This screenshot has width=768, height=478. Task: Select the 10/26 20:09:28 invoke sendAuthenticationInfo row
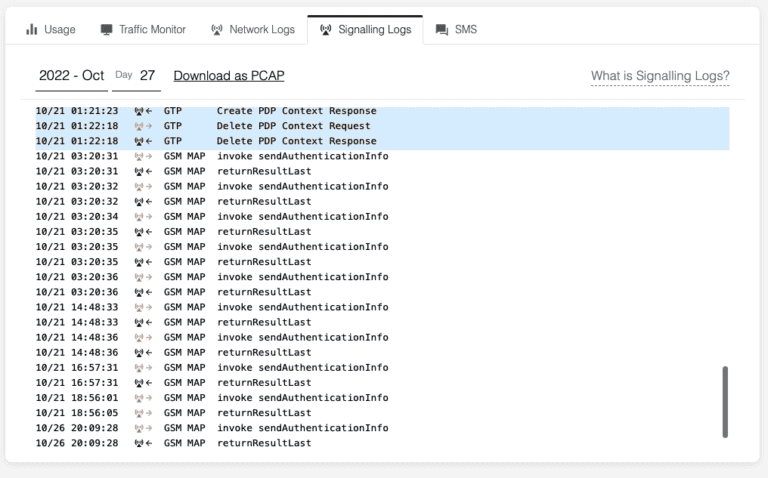pos(302,428)
